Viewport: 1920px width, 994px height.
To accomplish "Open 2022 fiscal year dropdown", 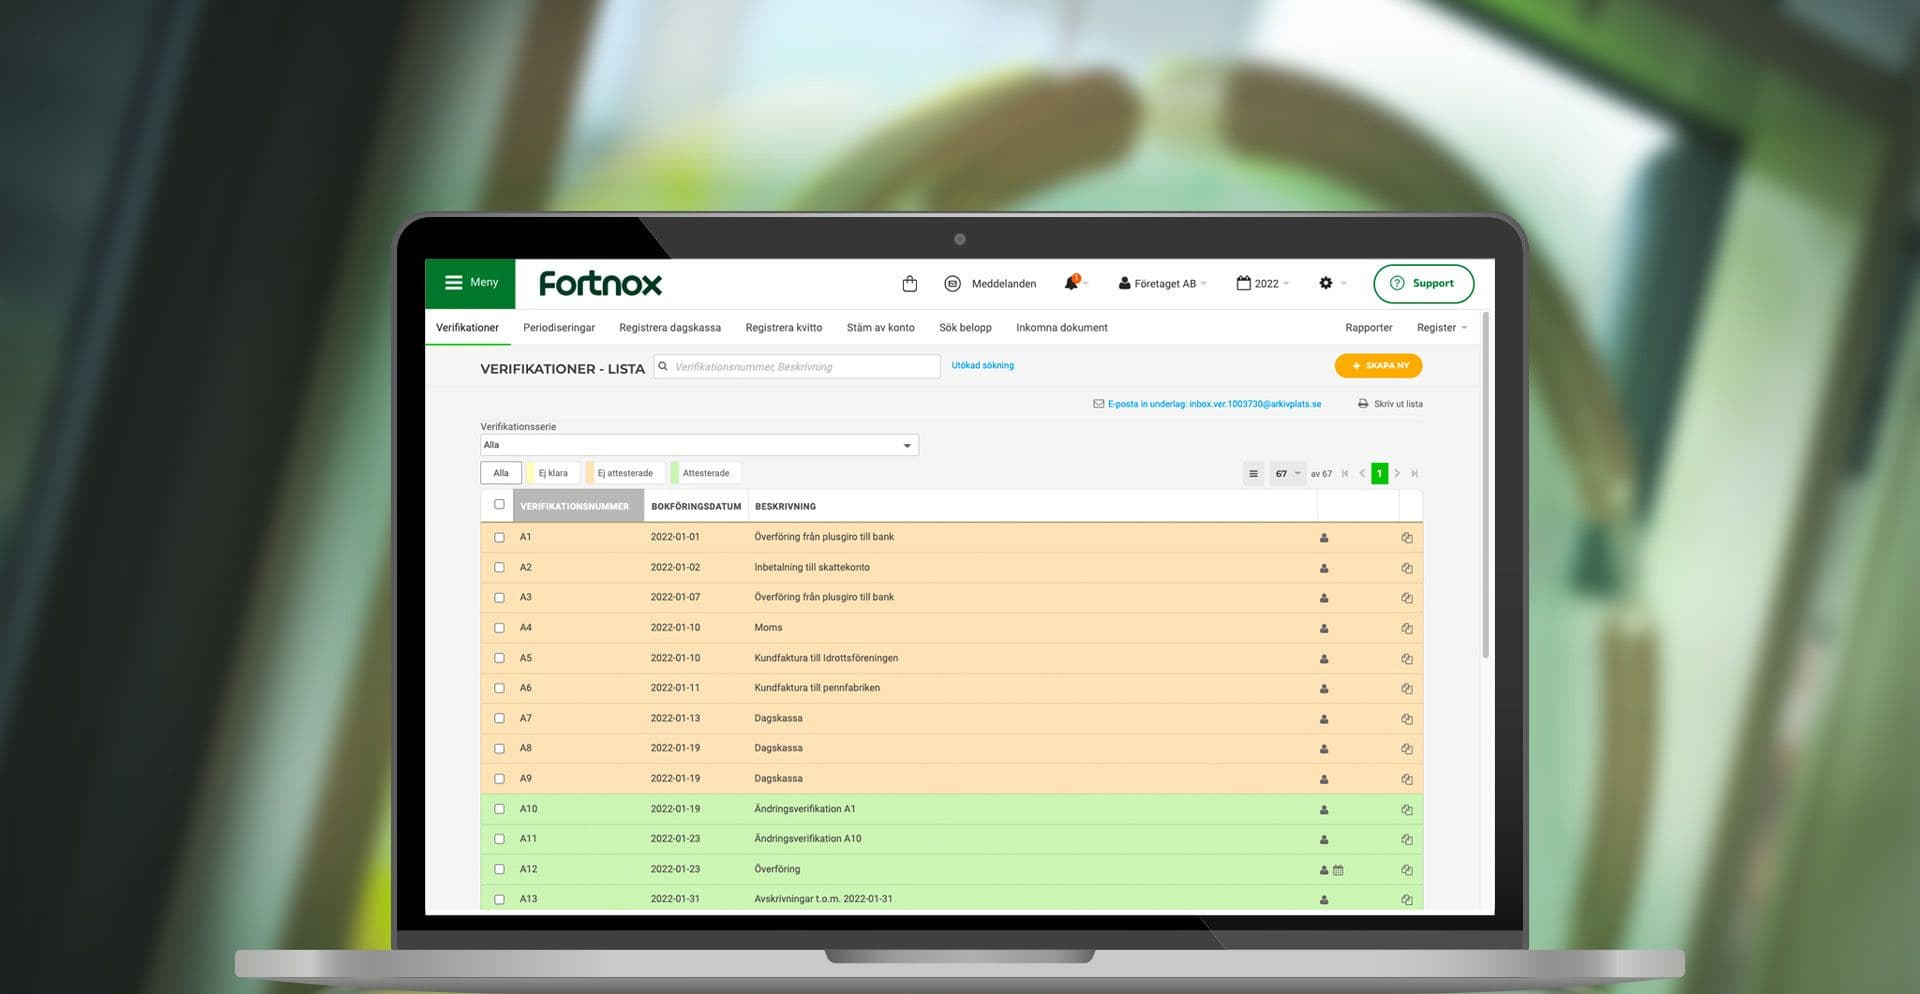I will tap(1263, 284).
